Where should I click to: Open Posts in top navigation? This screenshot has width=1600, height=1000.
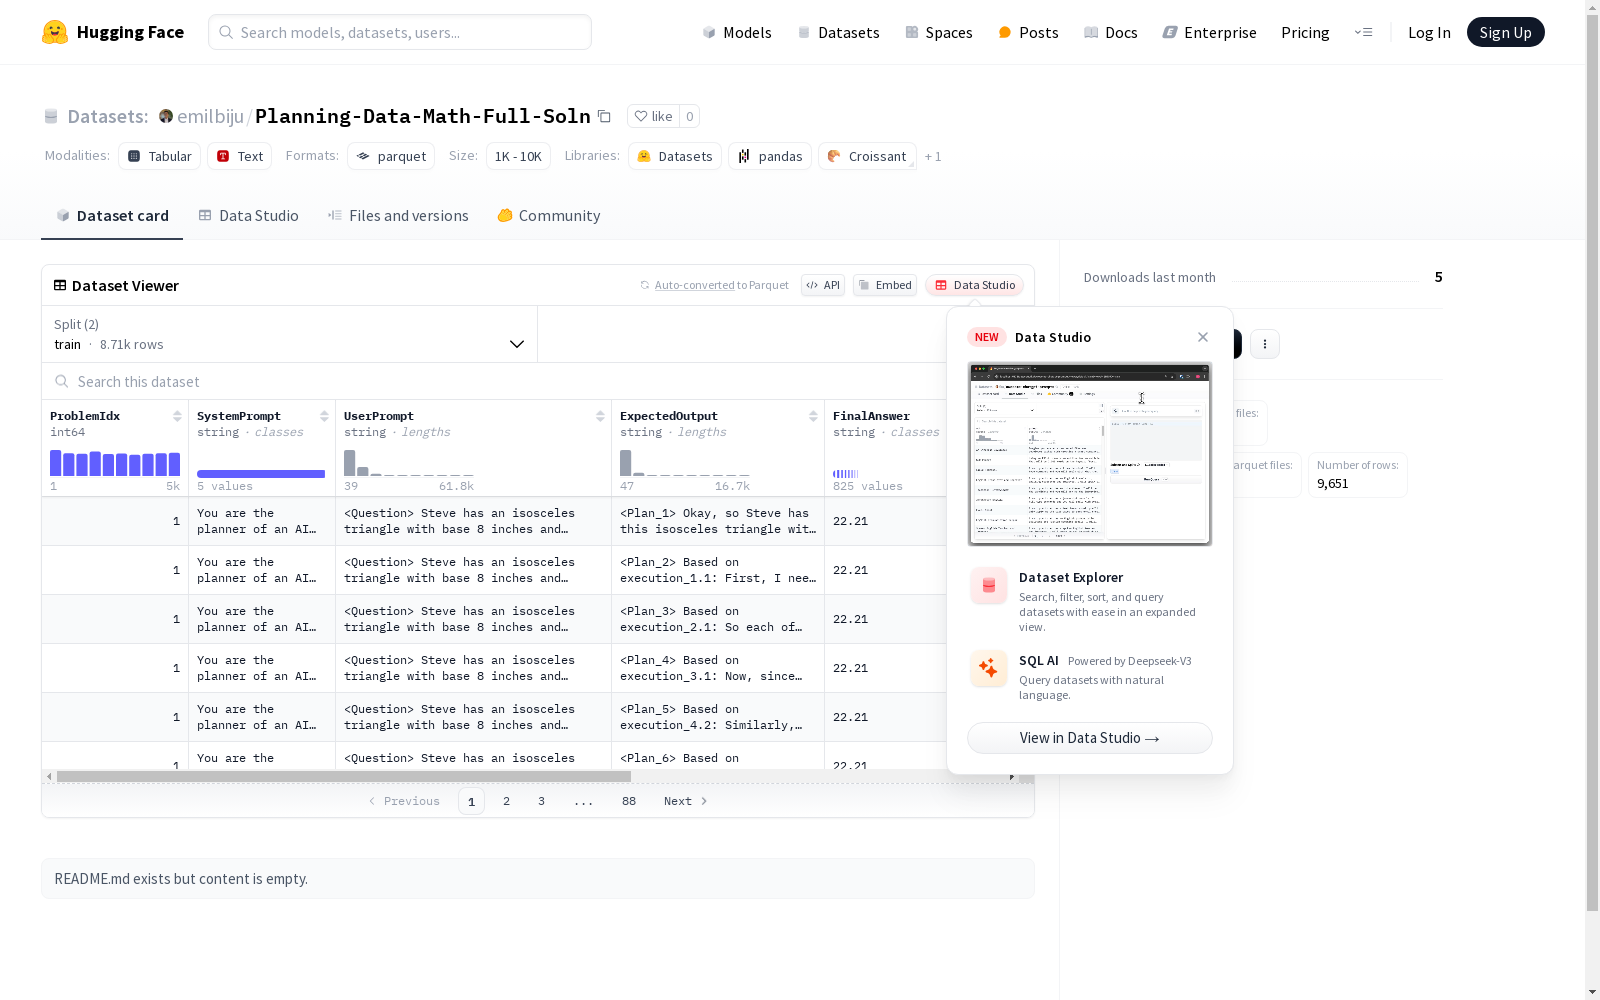[x=1028, y=32]
